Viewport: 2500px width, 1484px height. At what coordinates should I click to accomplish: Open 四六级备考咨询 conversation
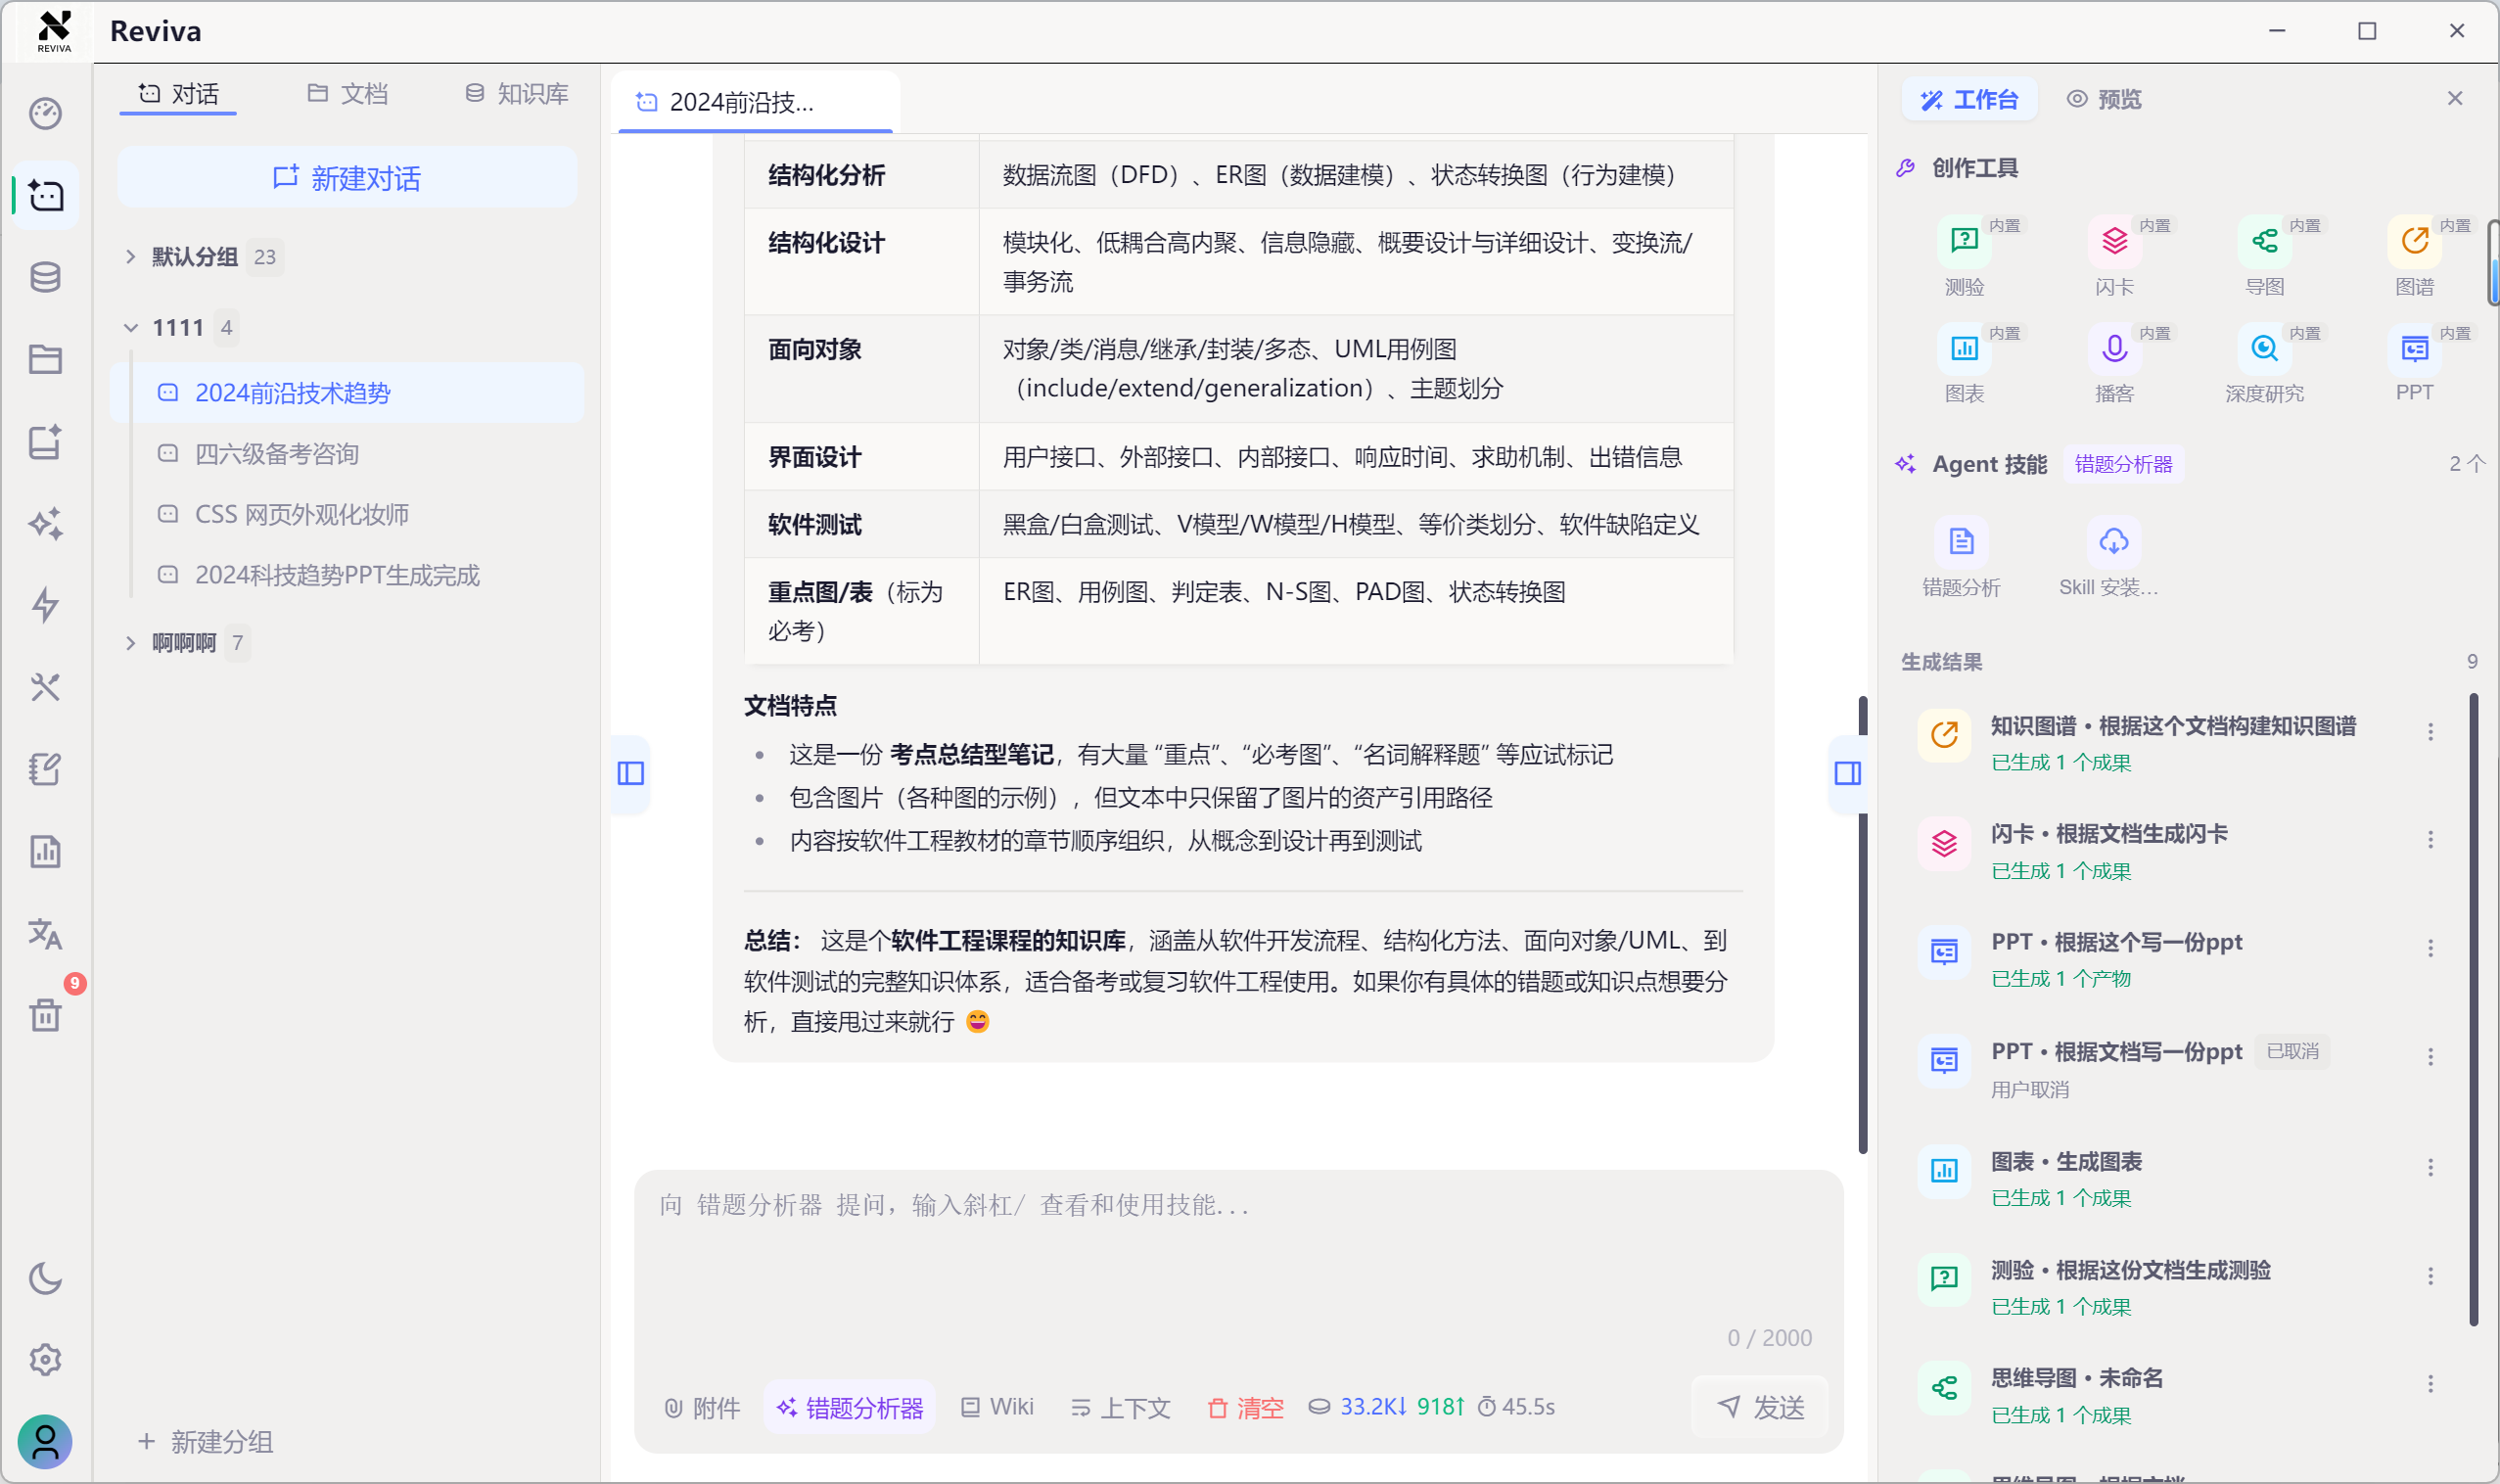click(x=347, y=454)
